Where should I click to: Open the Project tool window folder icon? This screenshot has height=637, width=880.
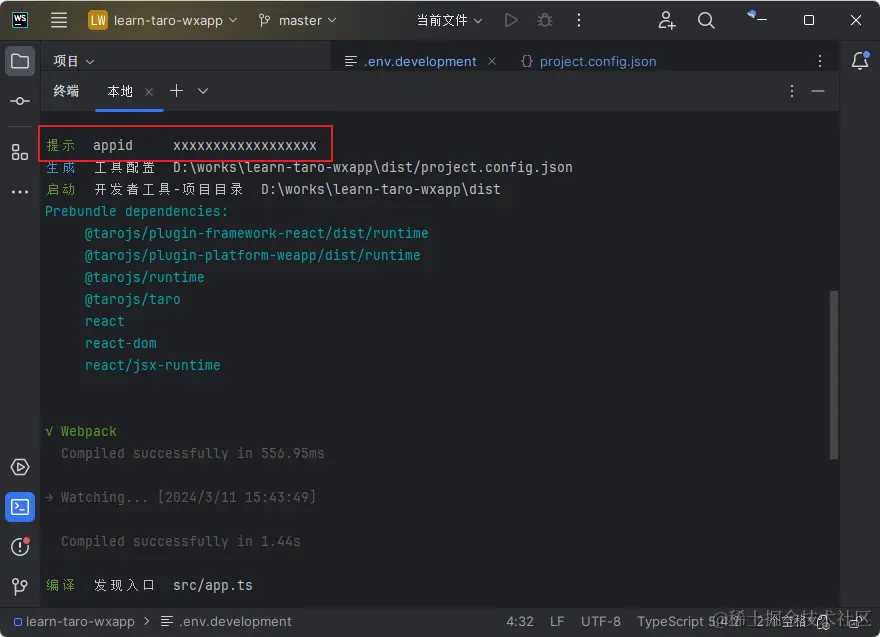point(20,61)
